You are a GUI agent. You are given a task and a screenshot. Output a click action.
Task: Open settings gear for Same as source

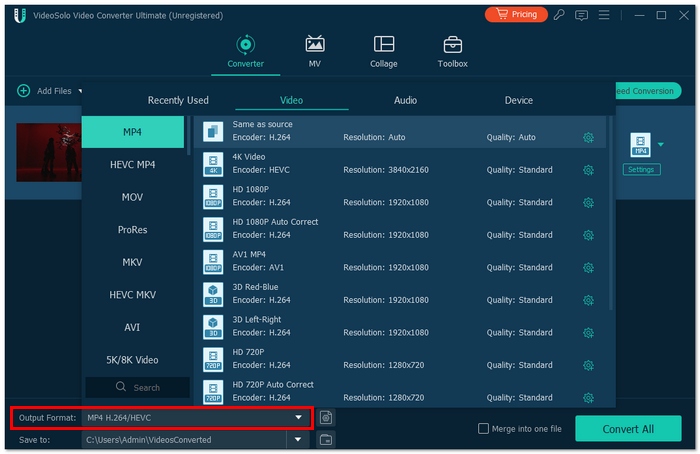(588, 137)
